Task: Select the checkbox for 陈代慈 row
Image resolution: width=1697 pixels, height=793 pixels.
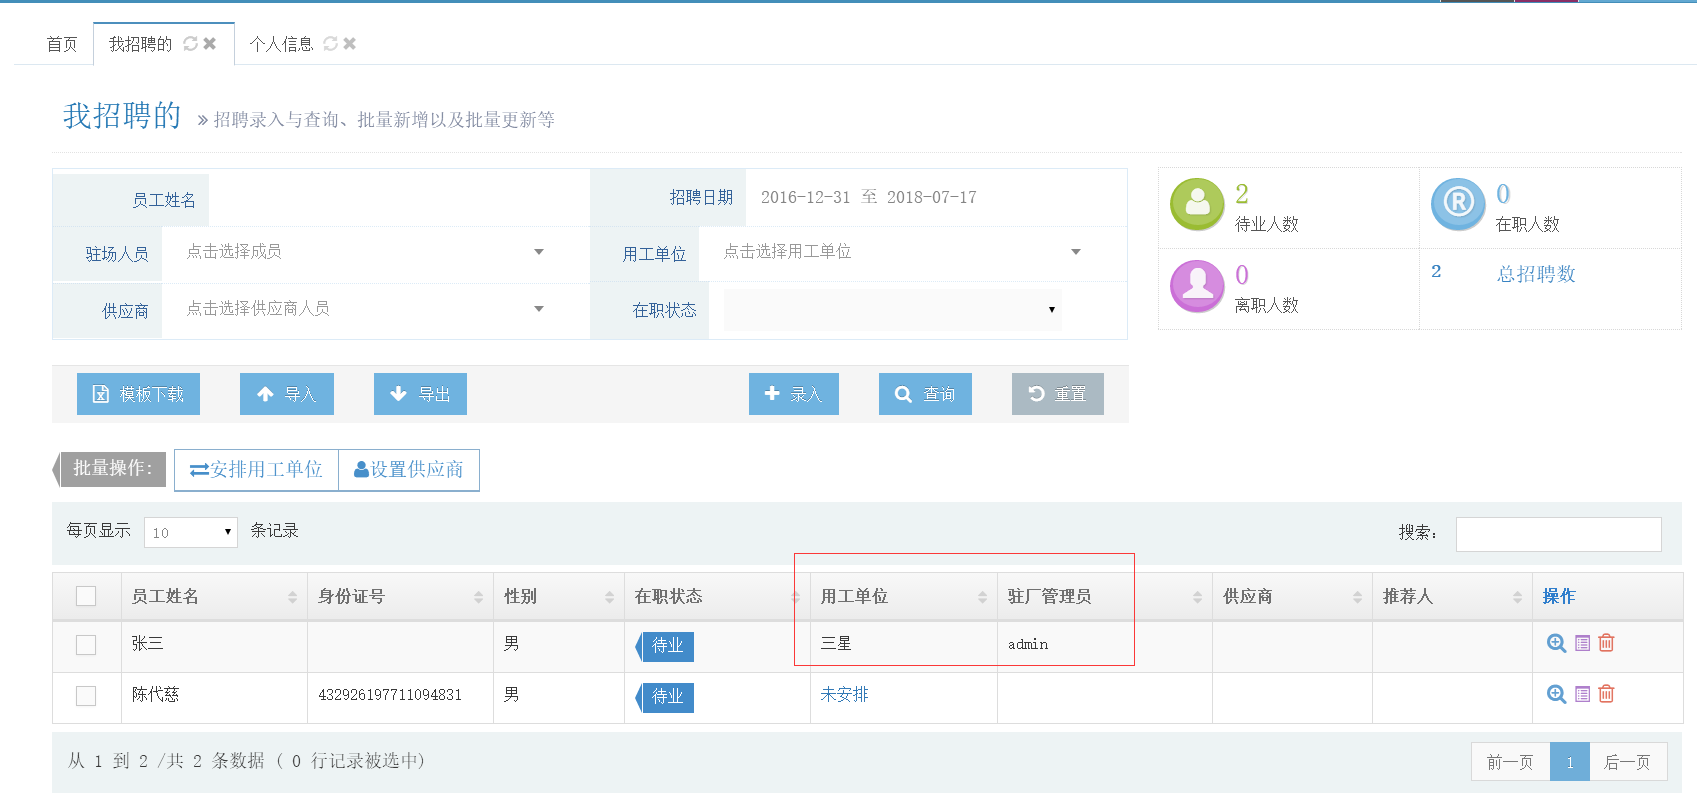Action: point(86,696)
